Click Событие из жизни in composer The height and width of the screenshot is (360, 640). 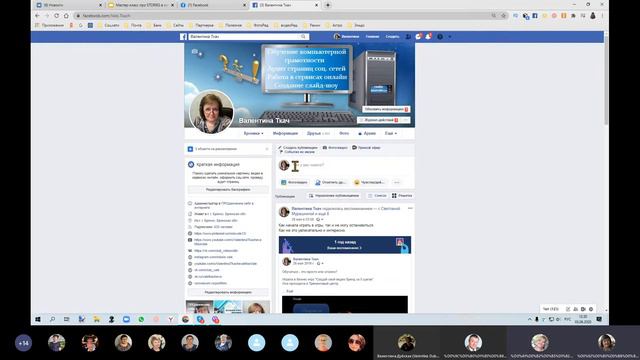[x=297, y=152]
